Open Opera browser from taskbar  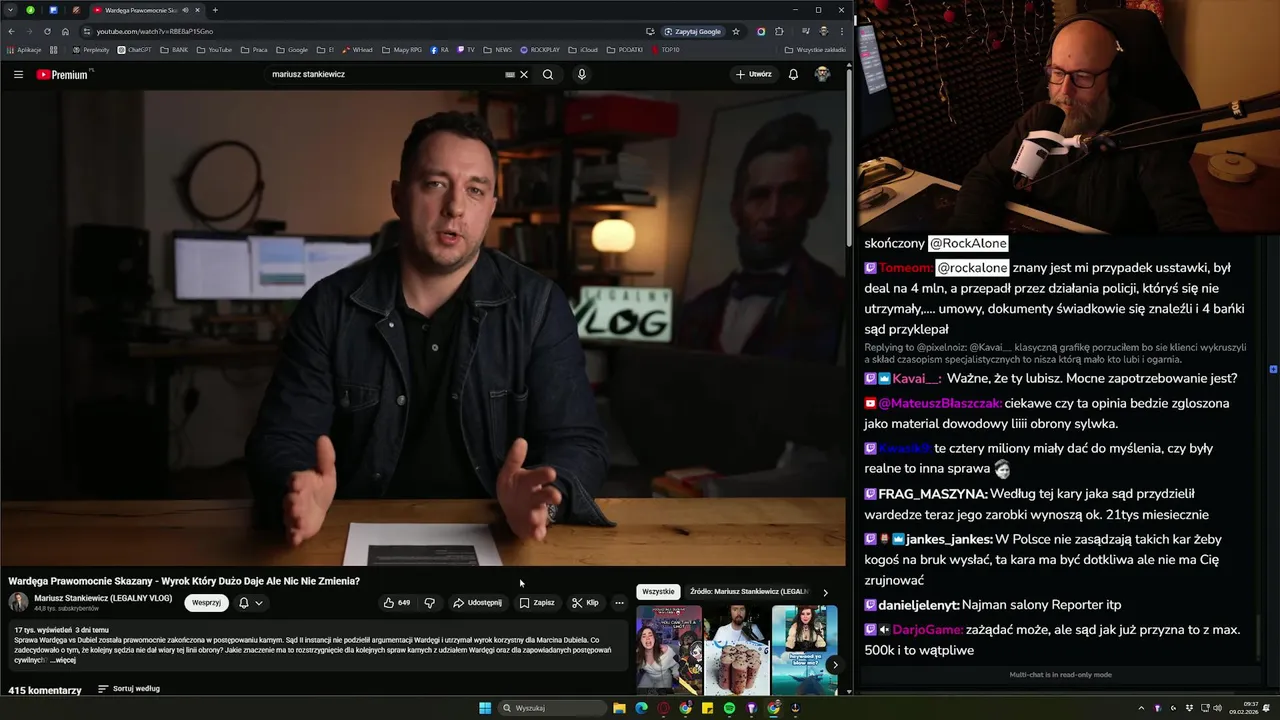pos(664,708)
